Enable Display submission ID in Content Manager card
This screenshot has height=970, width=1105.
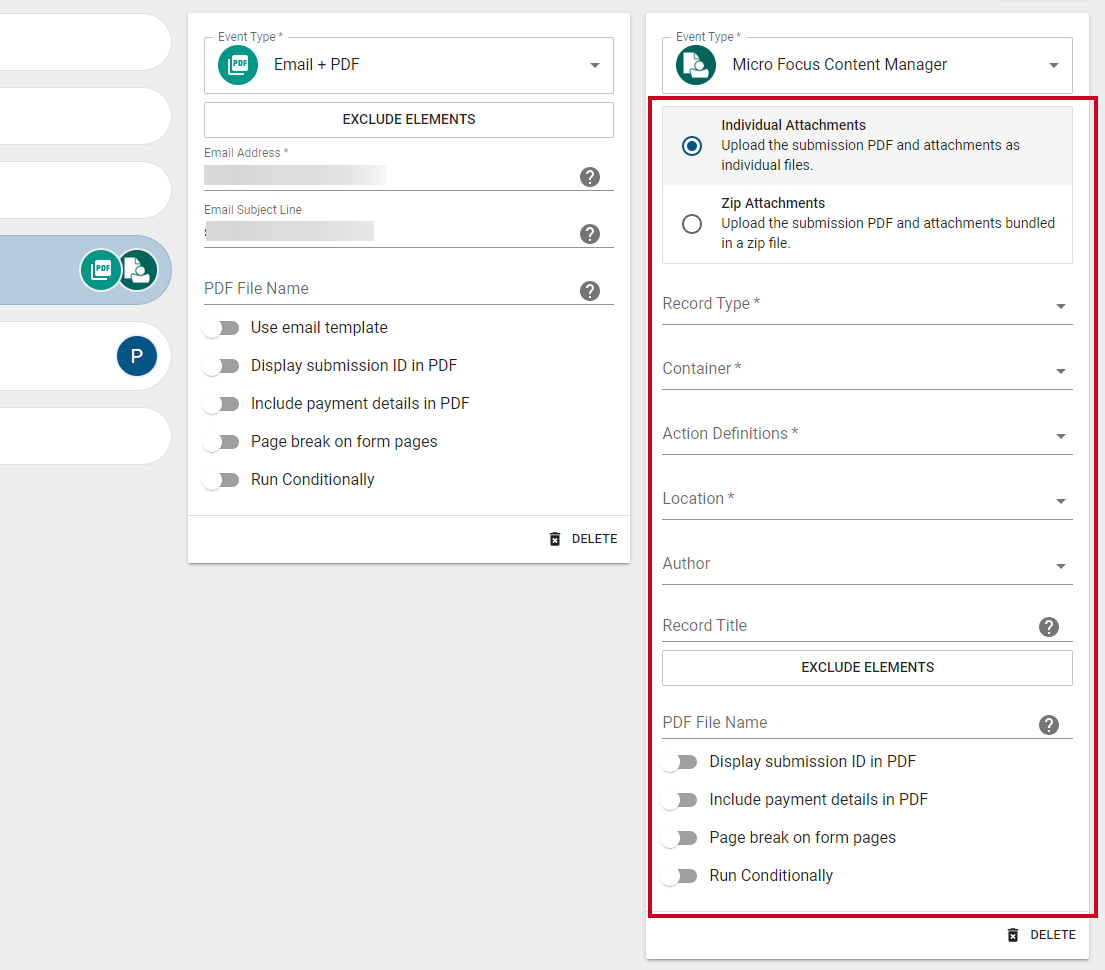[x=679, y=762]
